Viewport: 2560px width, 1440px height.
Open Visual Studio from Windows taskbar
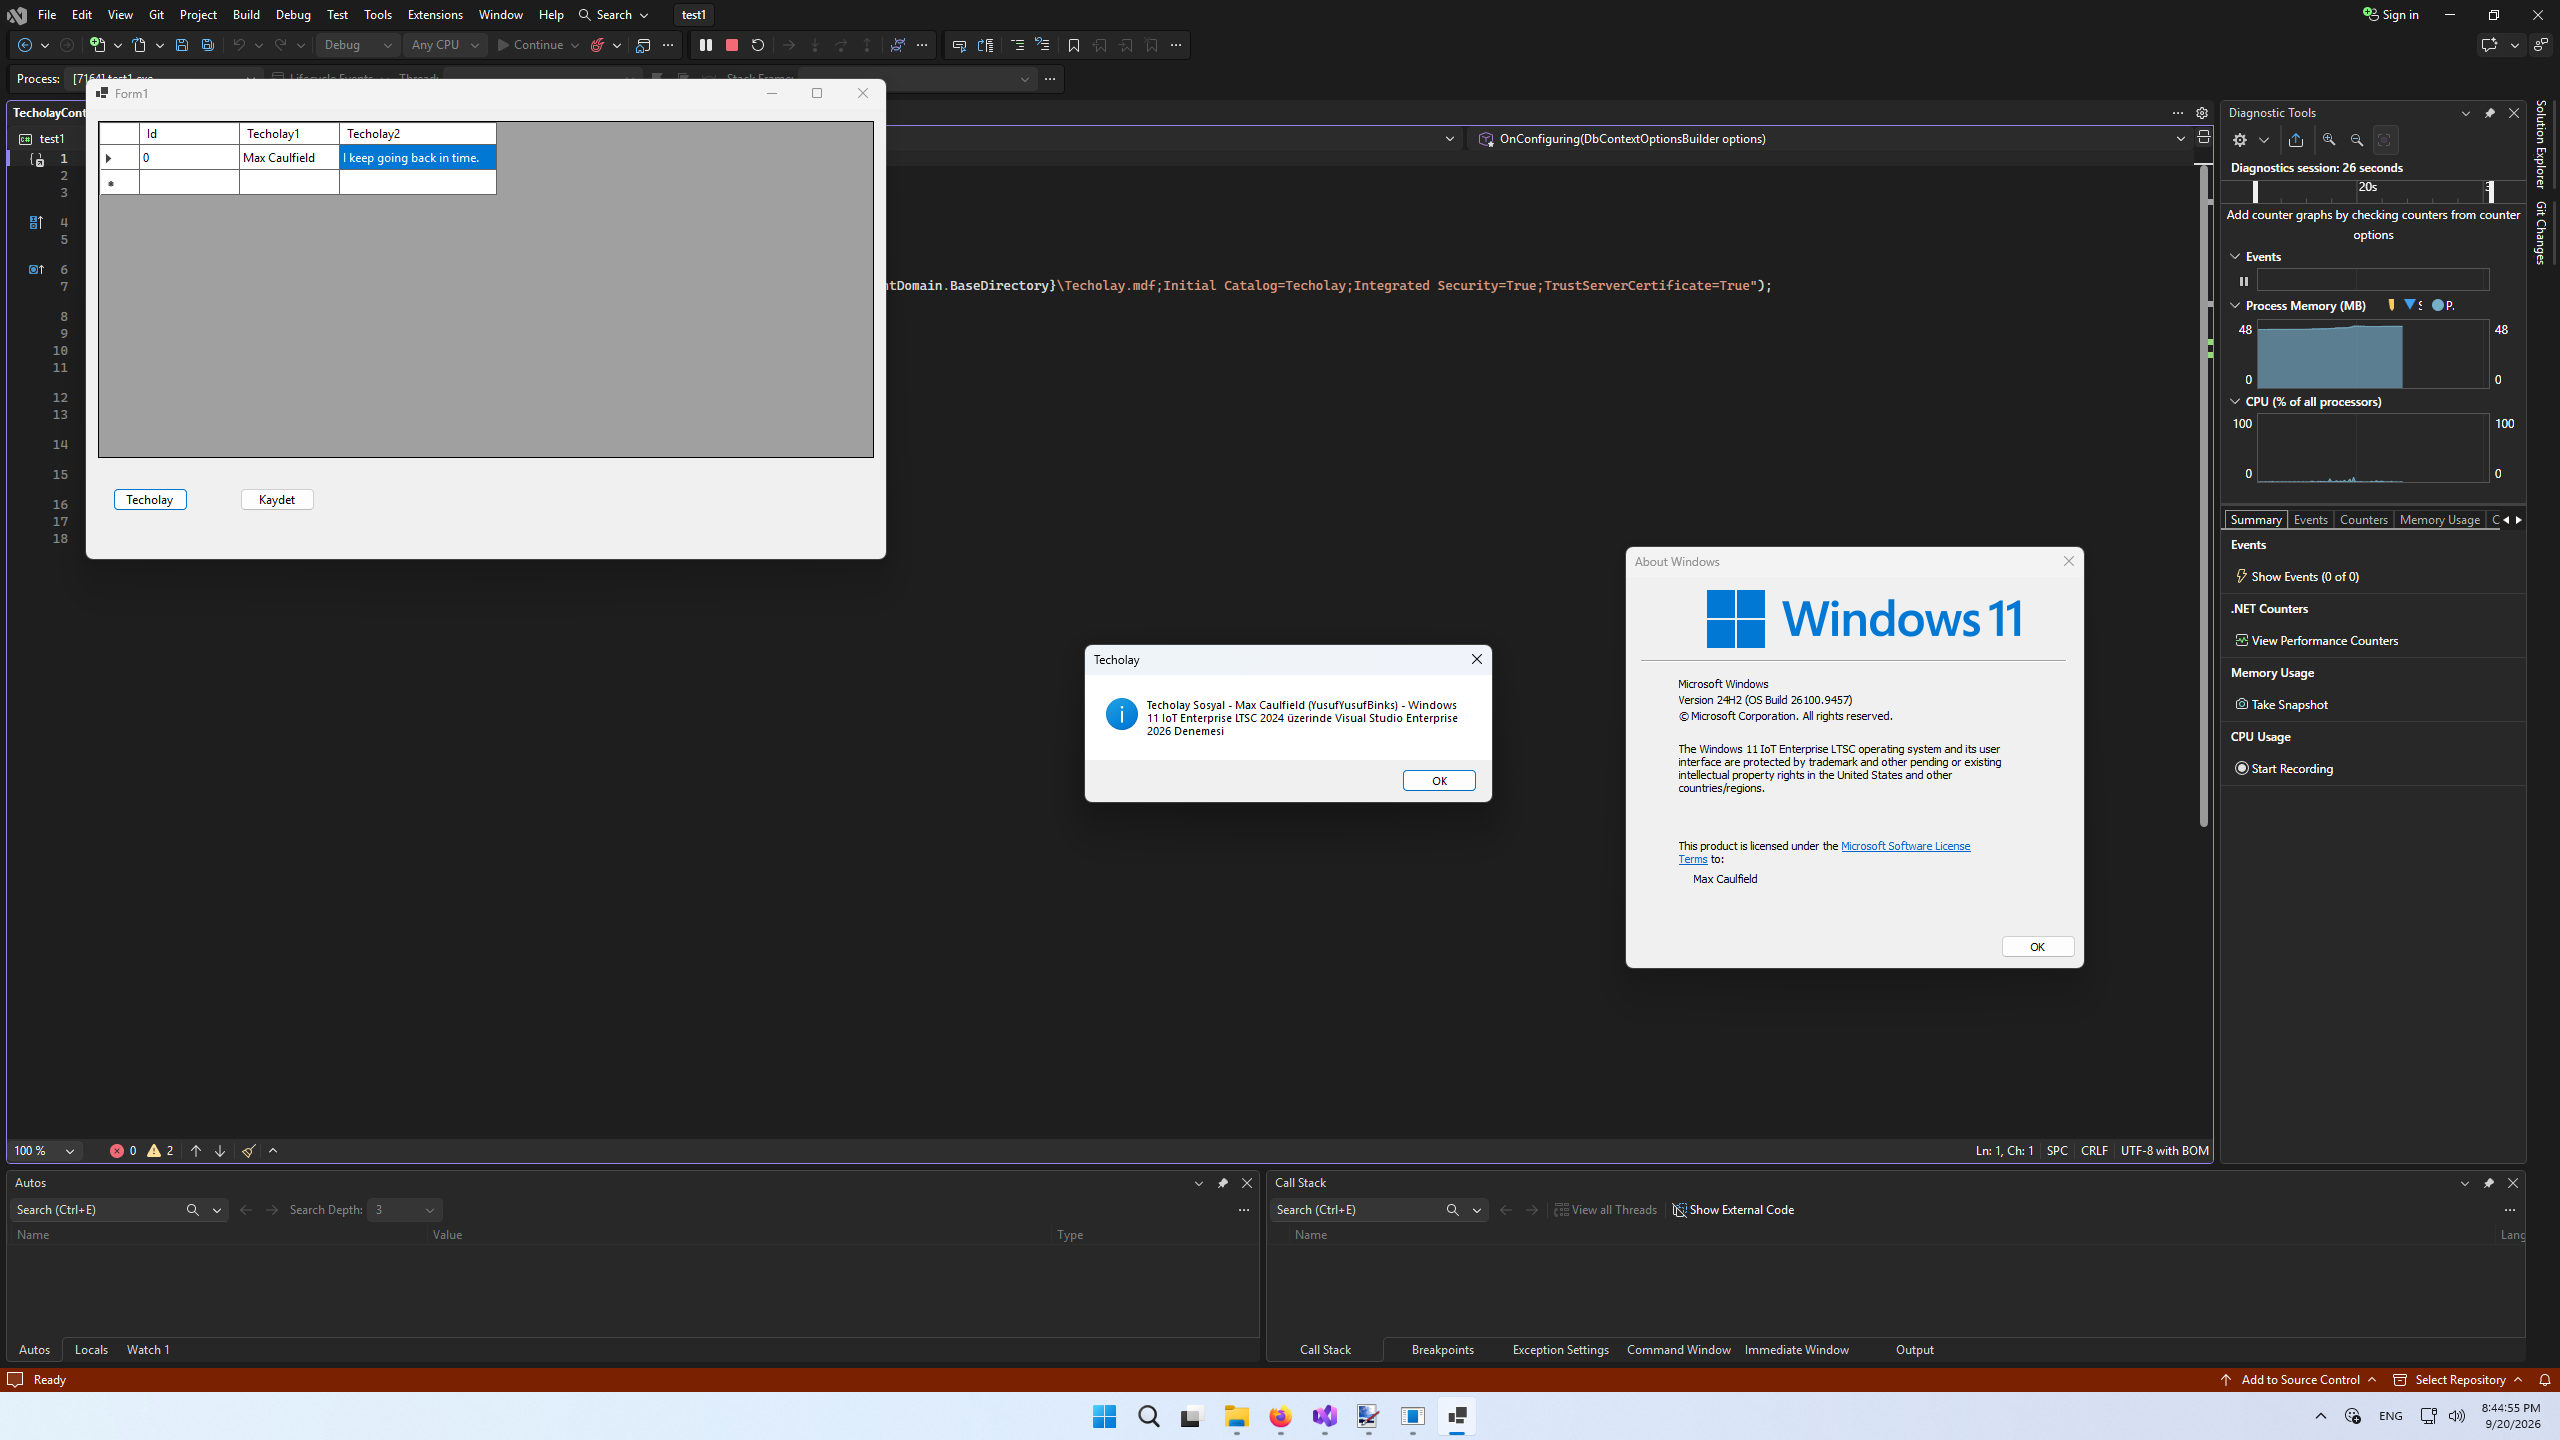click(1325, 1416)
